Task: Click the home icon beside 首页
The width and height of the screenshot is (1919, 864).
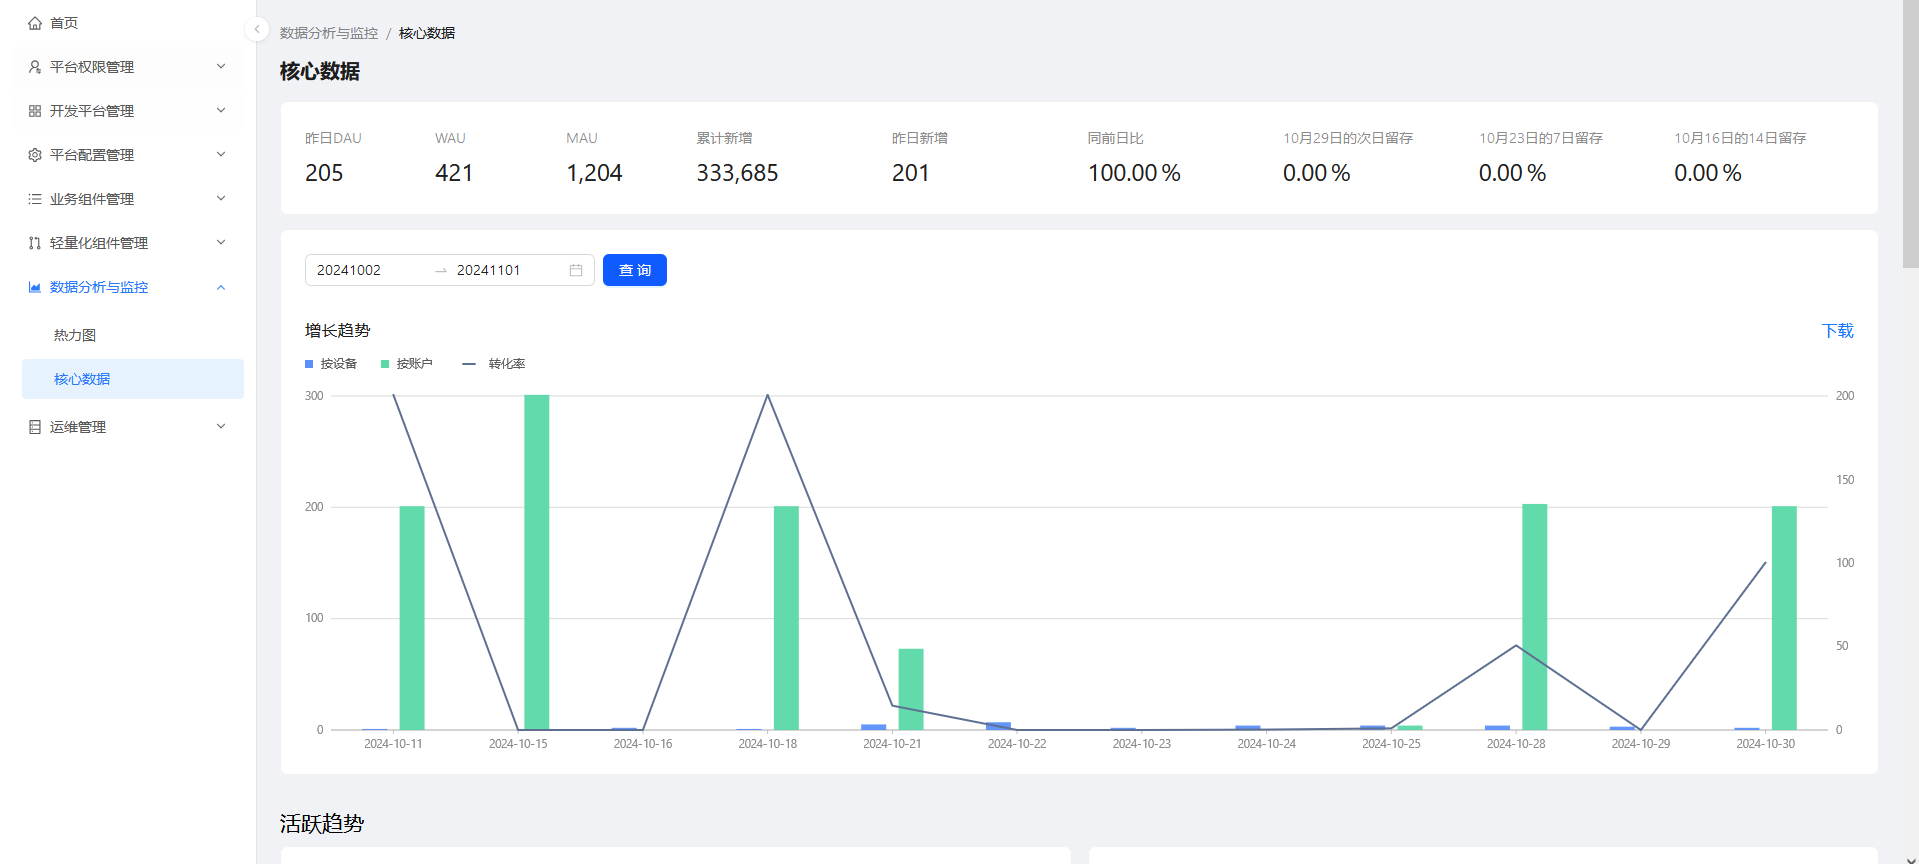Action: (x=35, y=23)
